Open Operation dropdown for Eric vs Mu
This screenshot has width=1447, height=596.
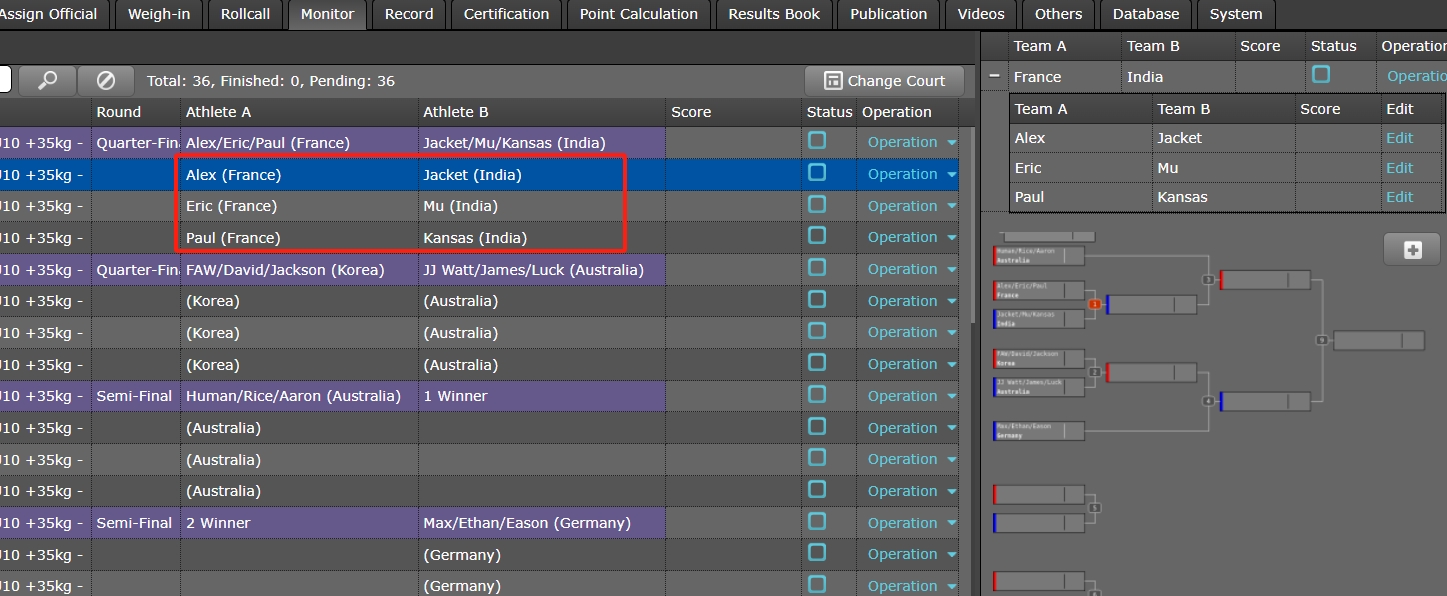click(911, 206)
